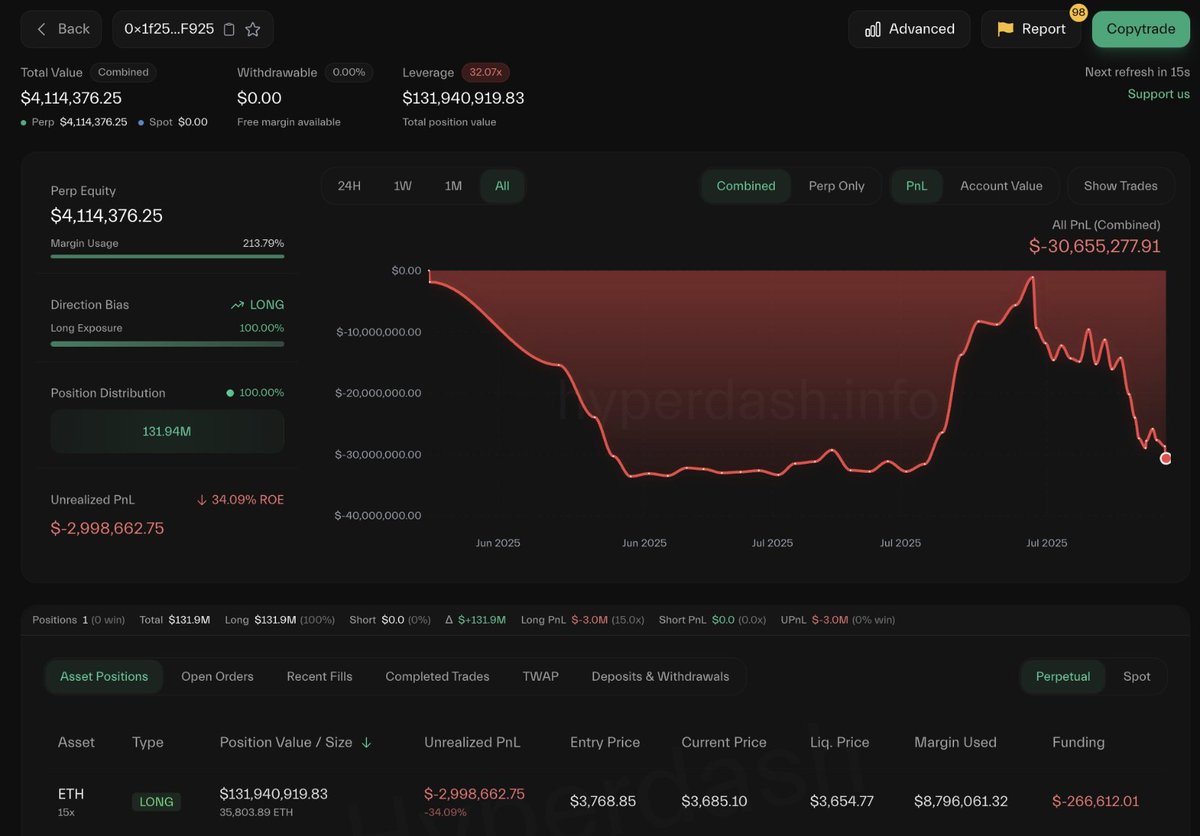Click the down arrow beside 34.09% ROE
The width and height of the screenshot is (1200, 836).
pyautogui.click(x=201, y=499)
